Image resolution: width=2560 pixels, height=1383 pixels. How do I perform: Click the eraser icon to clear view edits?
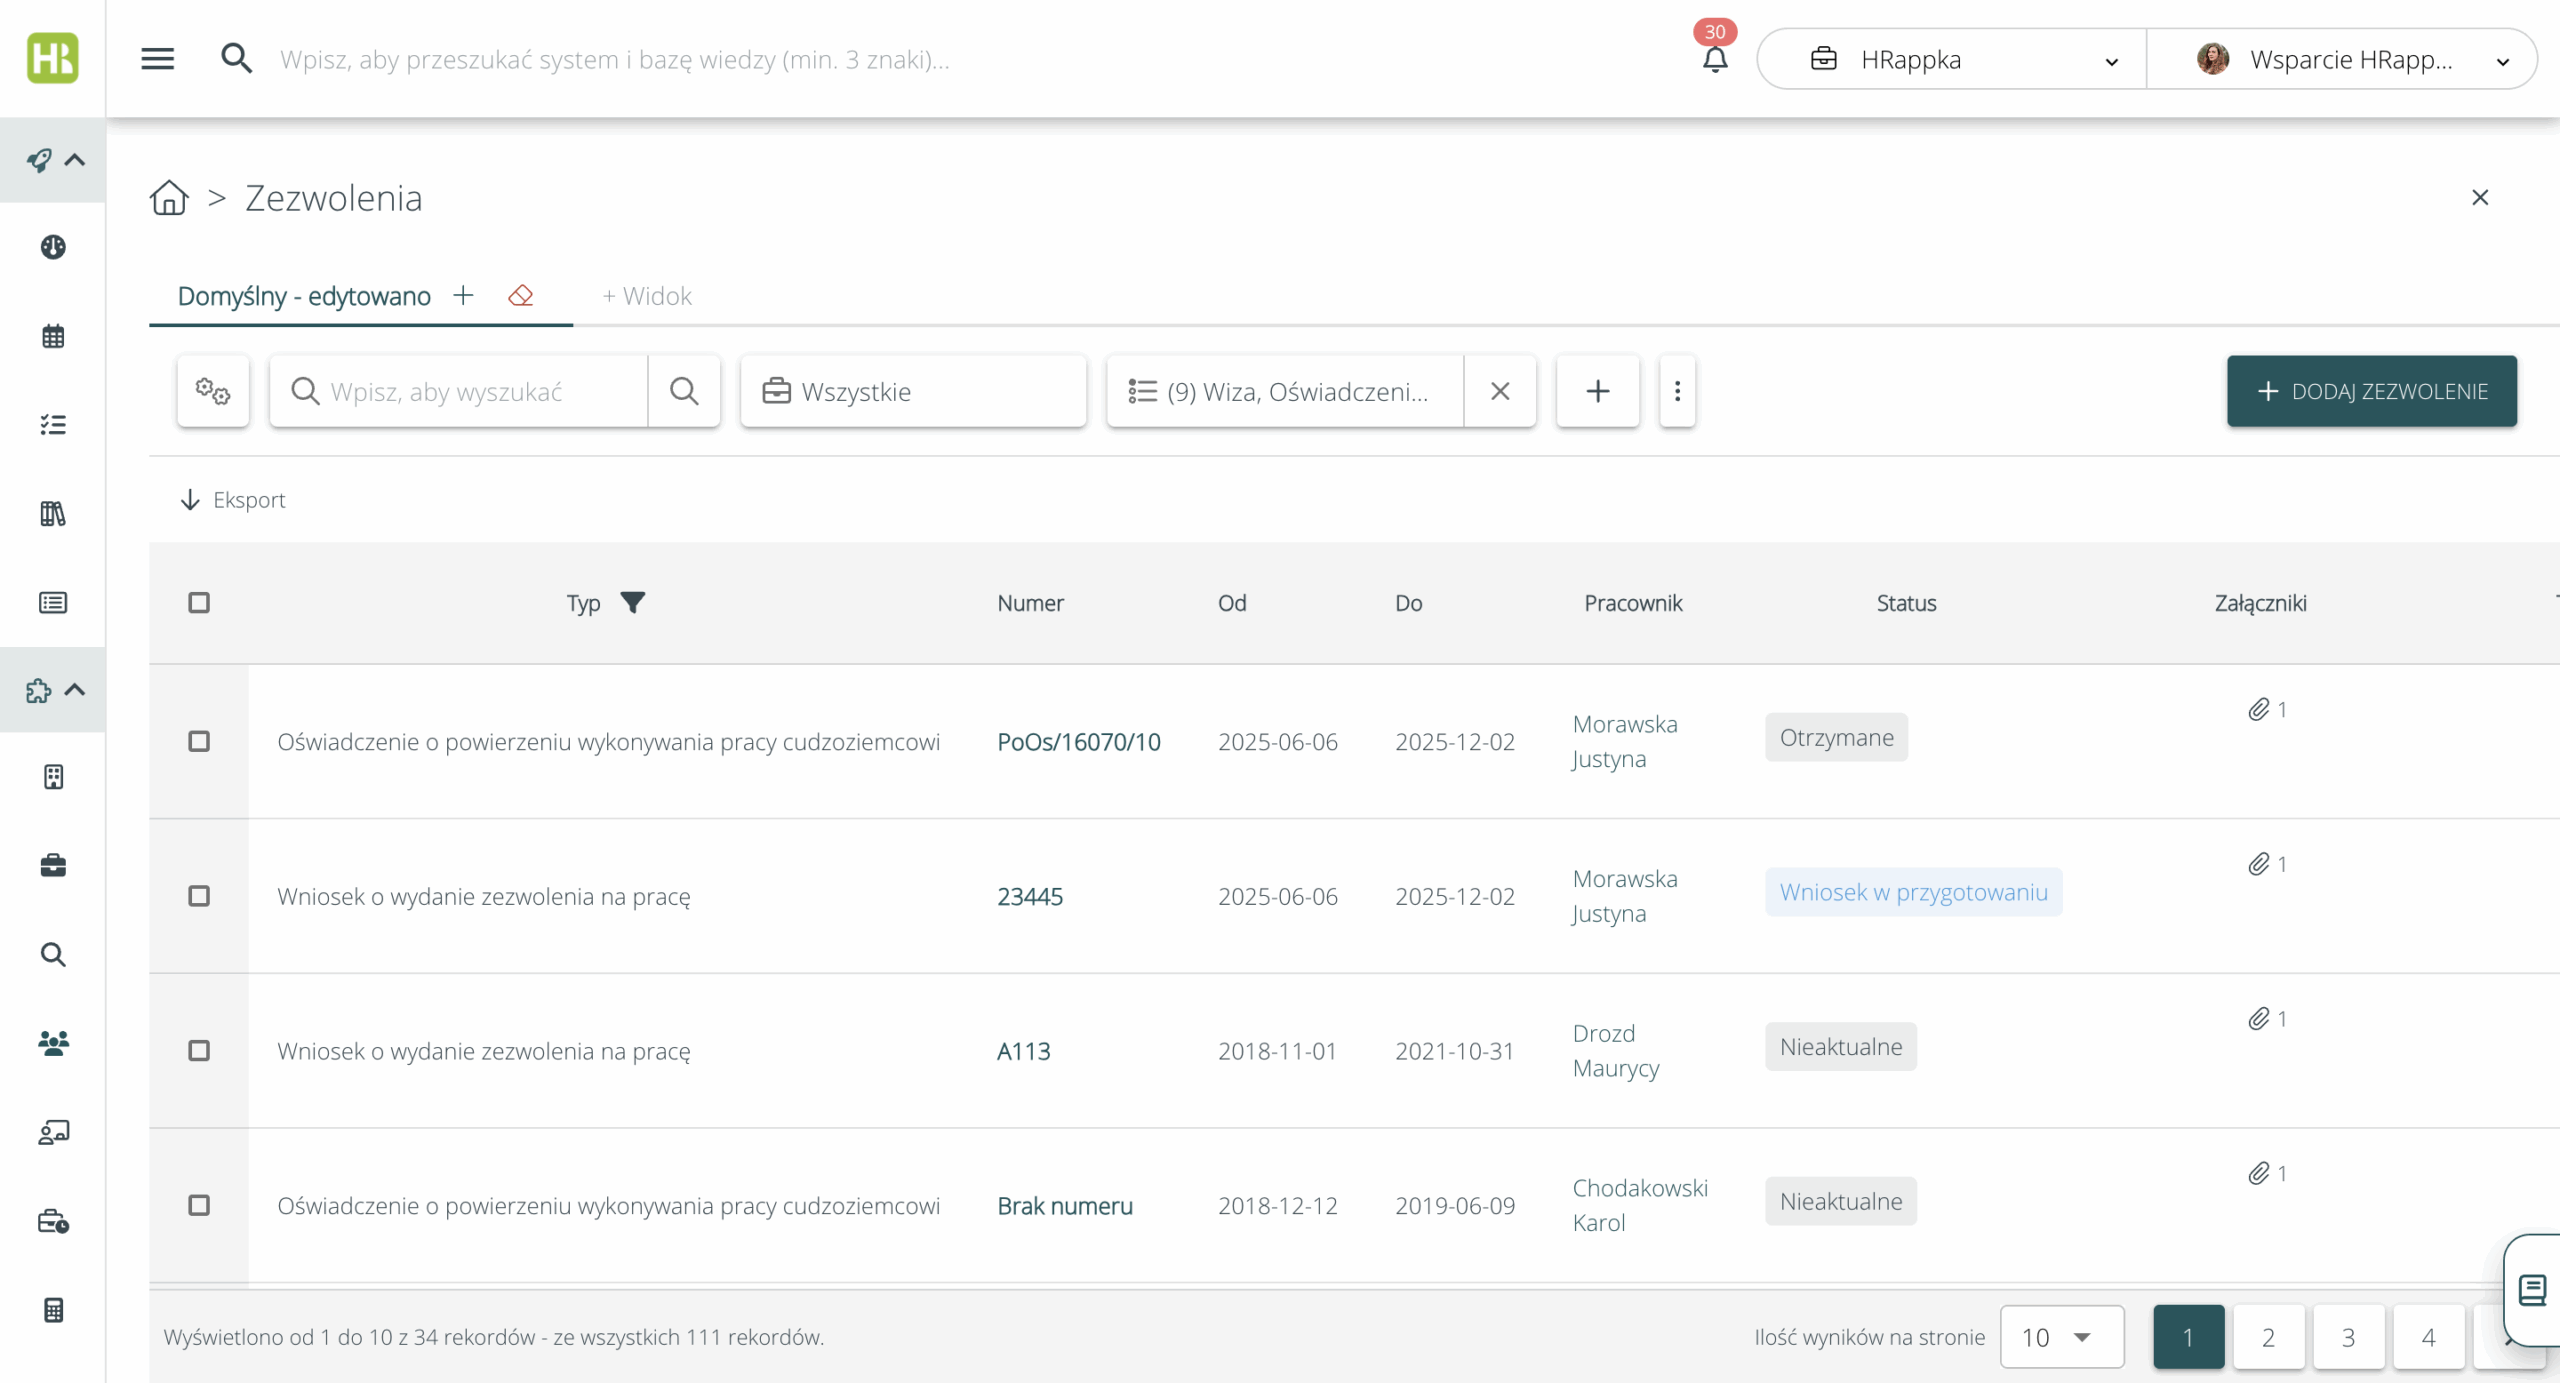pos(520,296)
